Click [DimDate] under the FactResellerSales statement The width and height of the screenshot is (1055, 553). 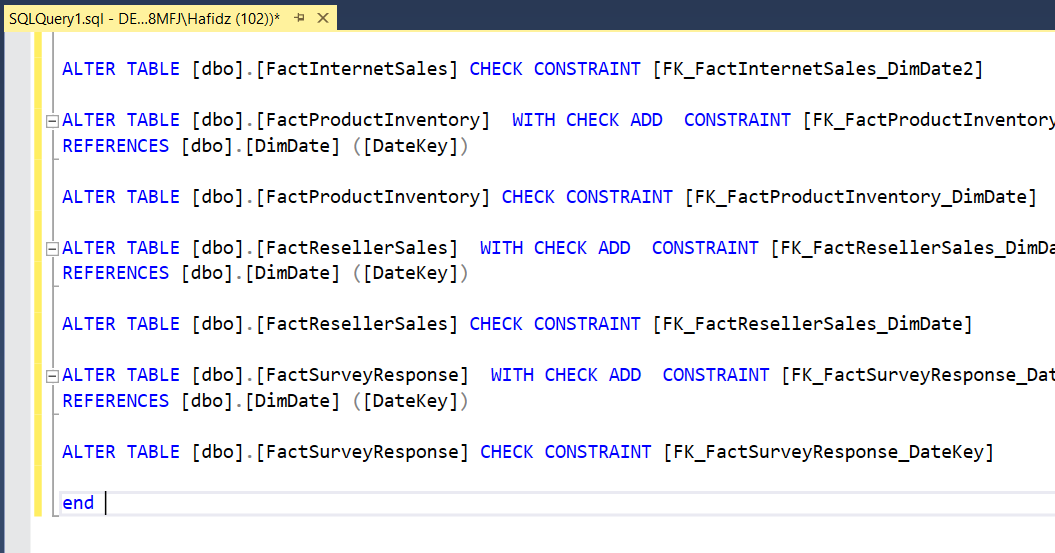coord(293,273)
